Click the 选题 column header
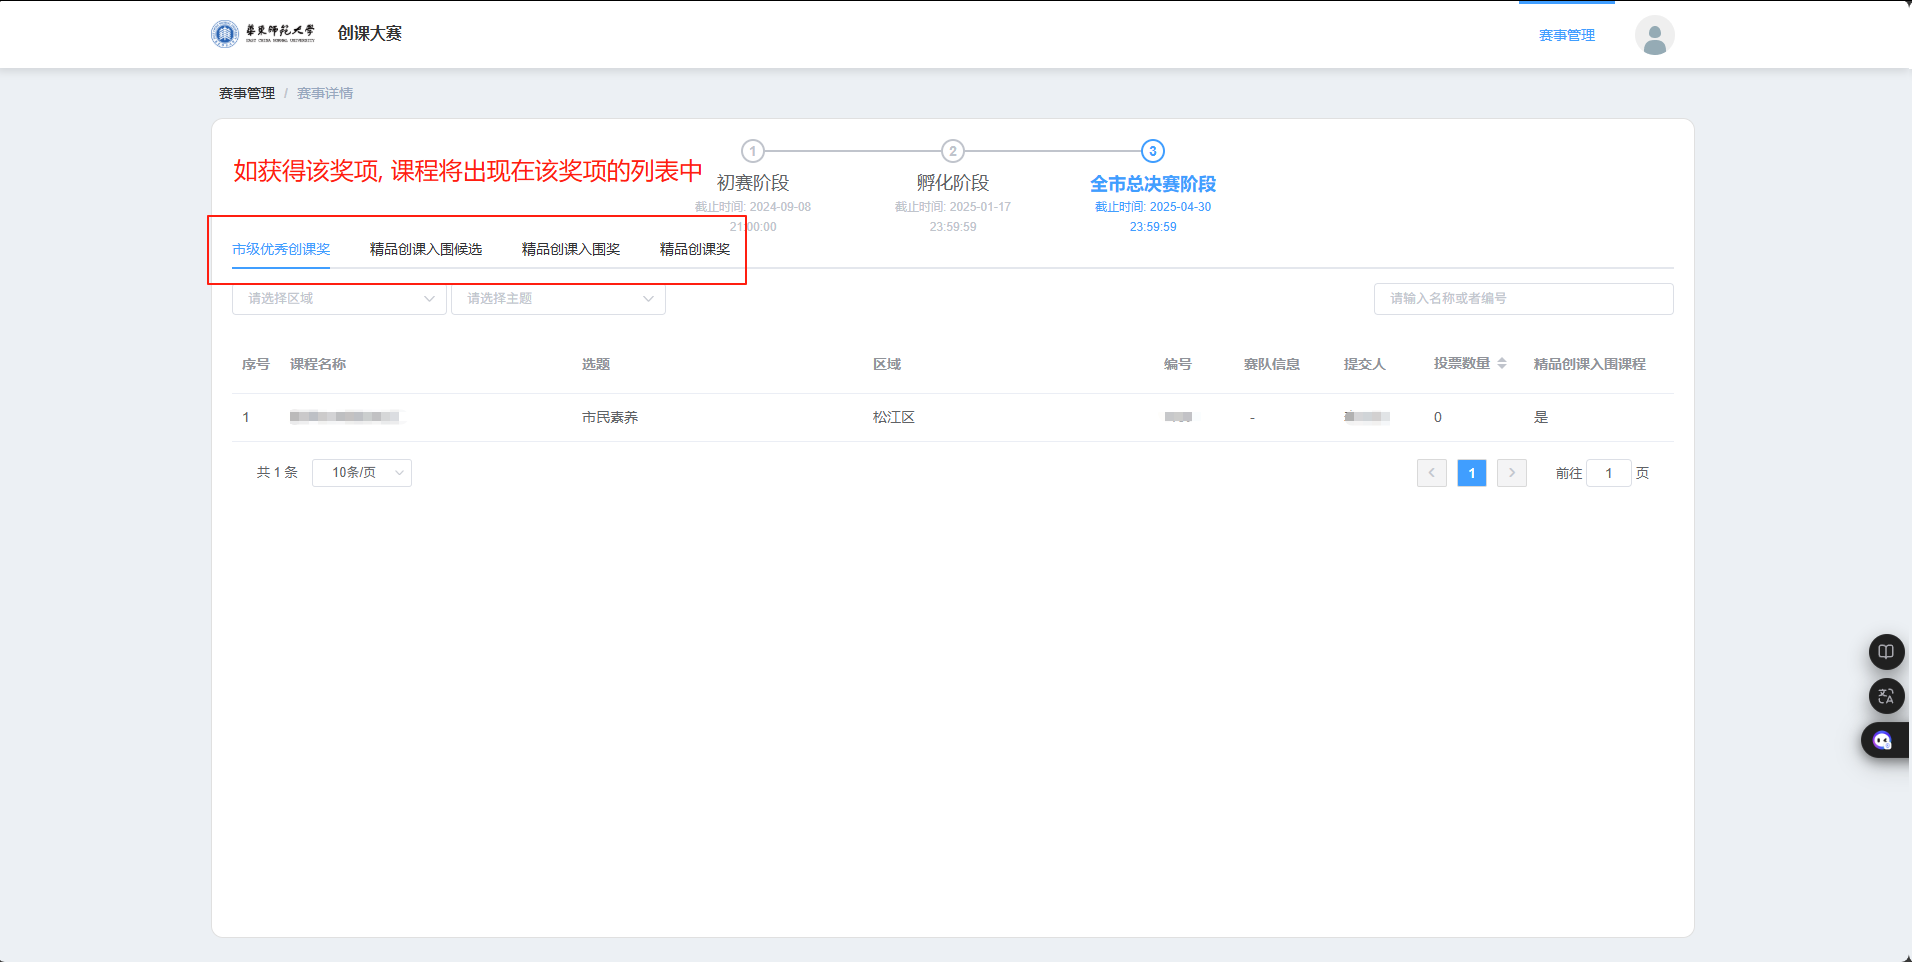1912x962 pixels. point(596,364)
